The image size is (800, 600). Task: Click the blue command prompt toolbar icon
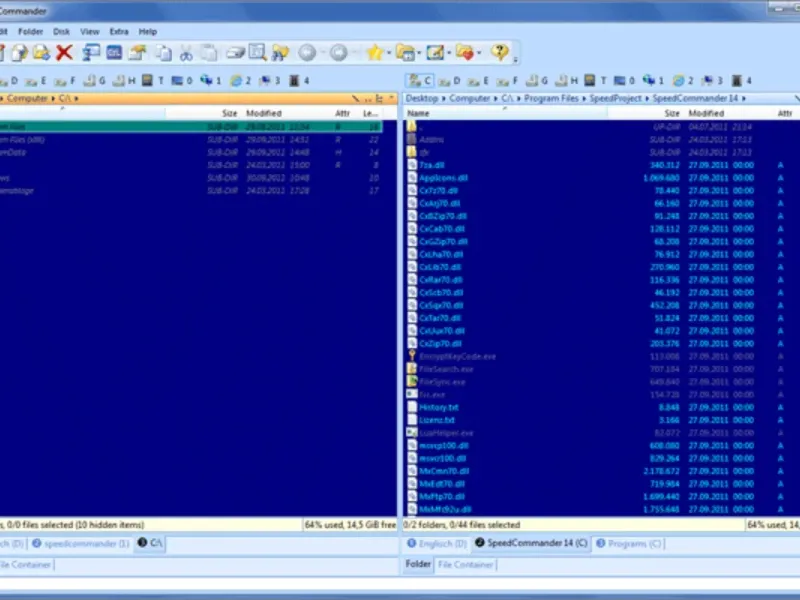[x=114, y=52]
